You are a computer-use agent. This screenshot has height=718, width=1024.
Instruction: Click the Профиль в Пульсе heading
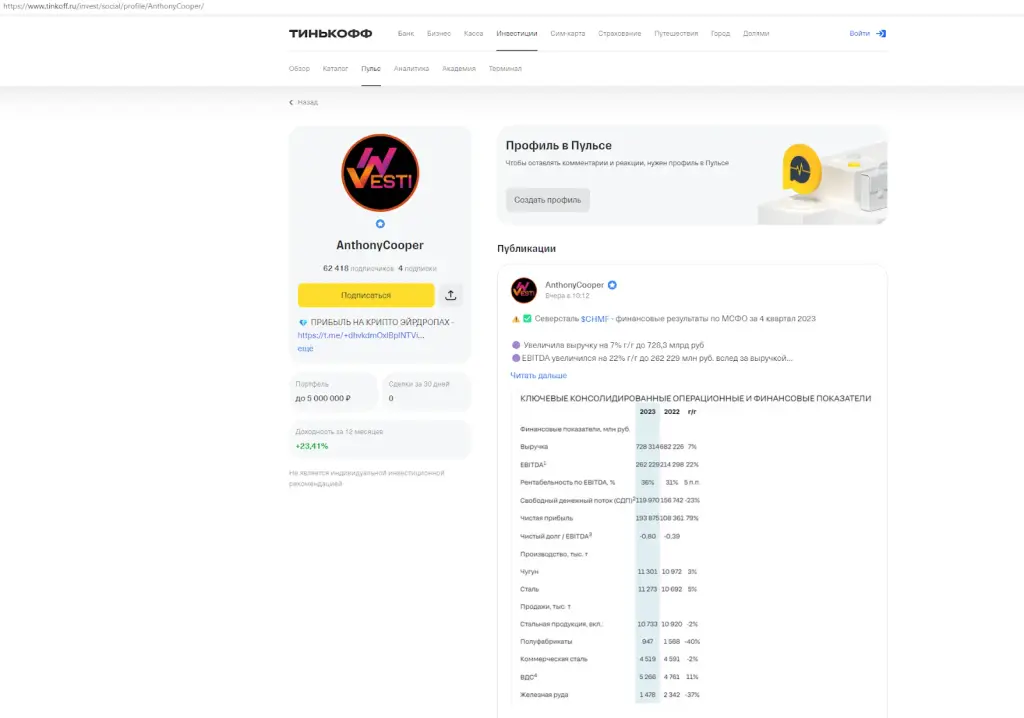(558, 146)
